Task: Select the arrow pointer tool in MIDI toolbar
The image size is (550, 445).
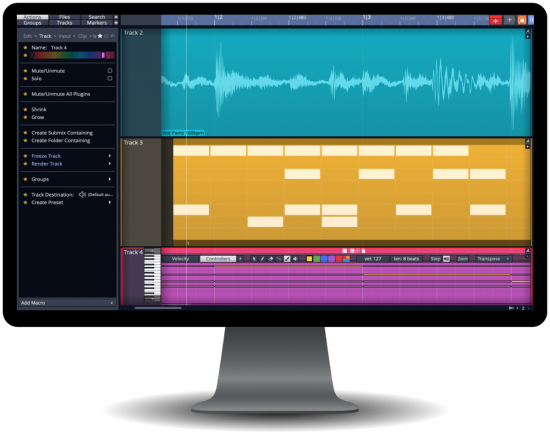Action: coord(254,259)
